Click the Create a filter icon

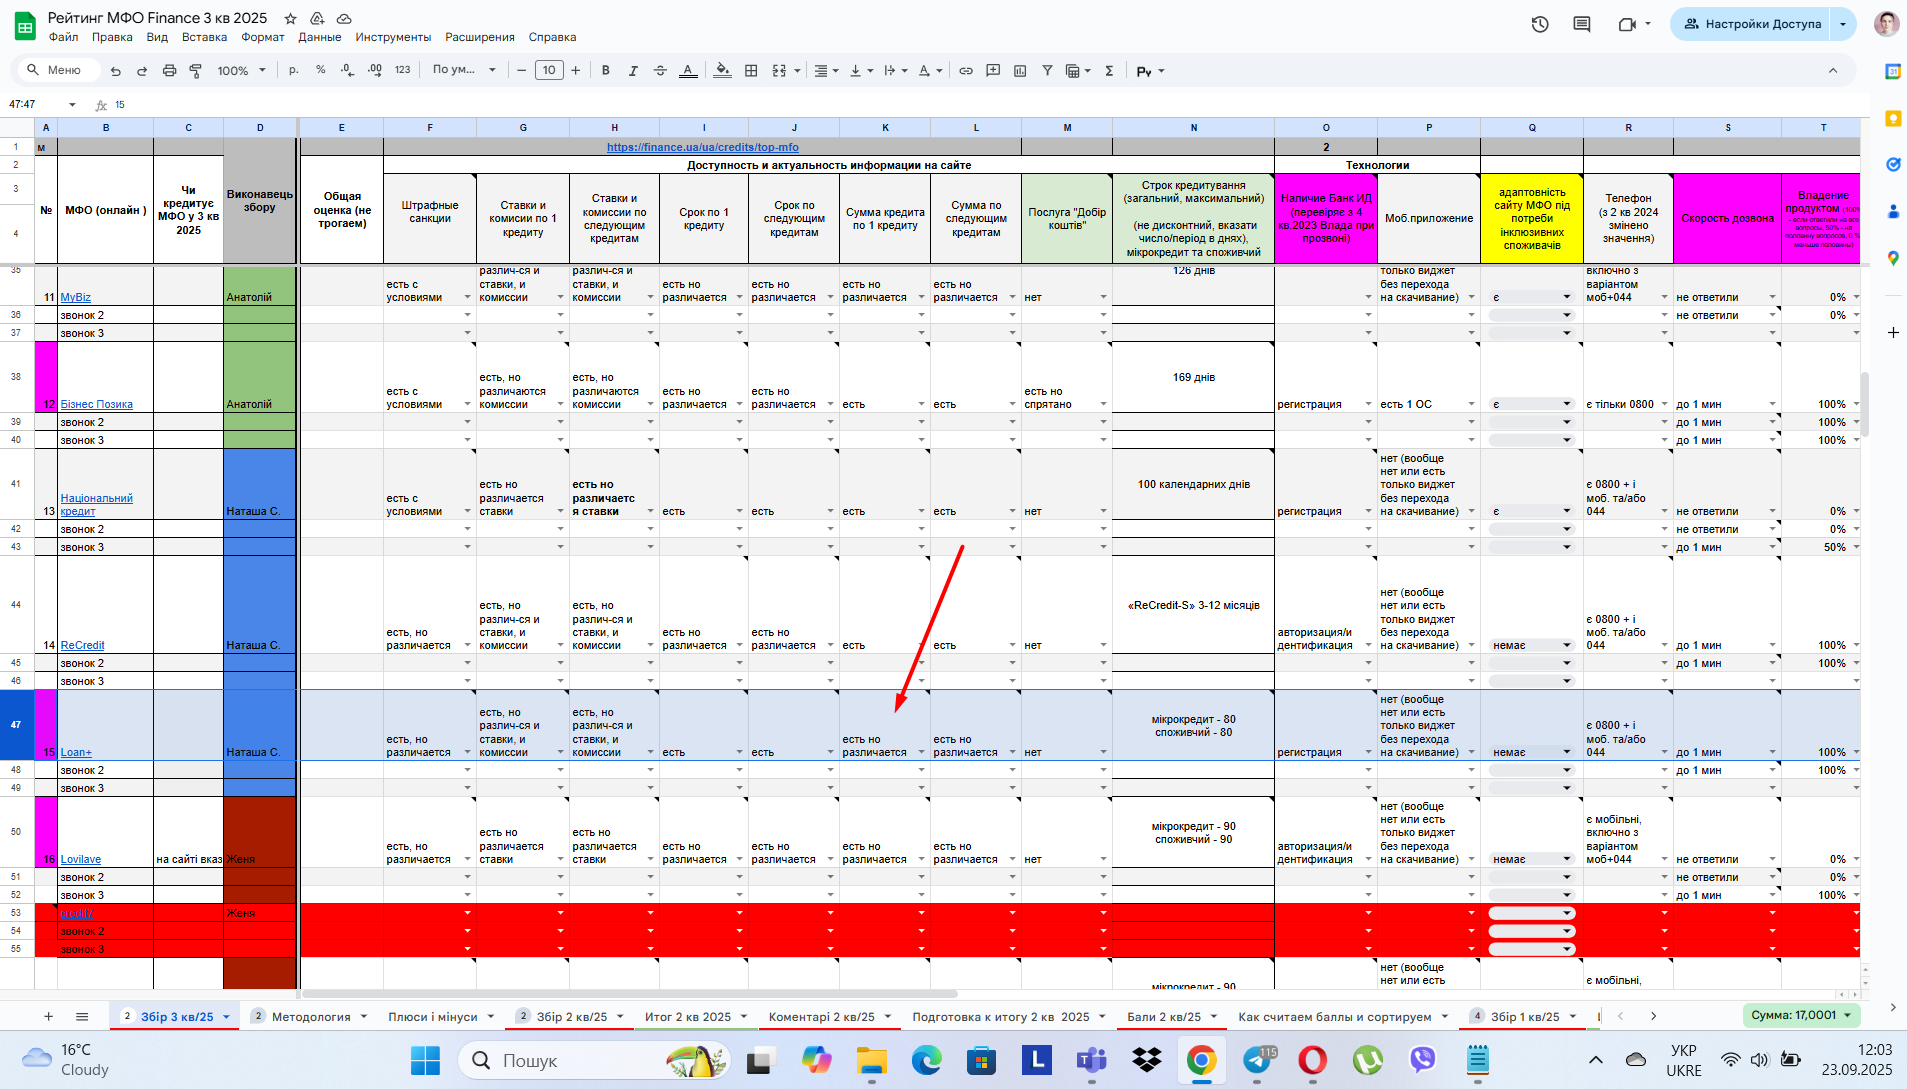coord(1047,71)
